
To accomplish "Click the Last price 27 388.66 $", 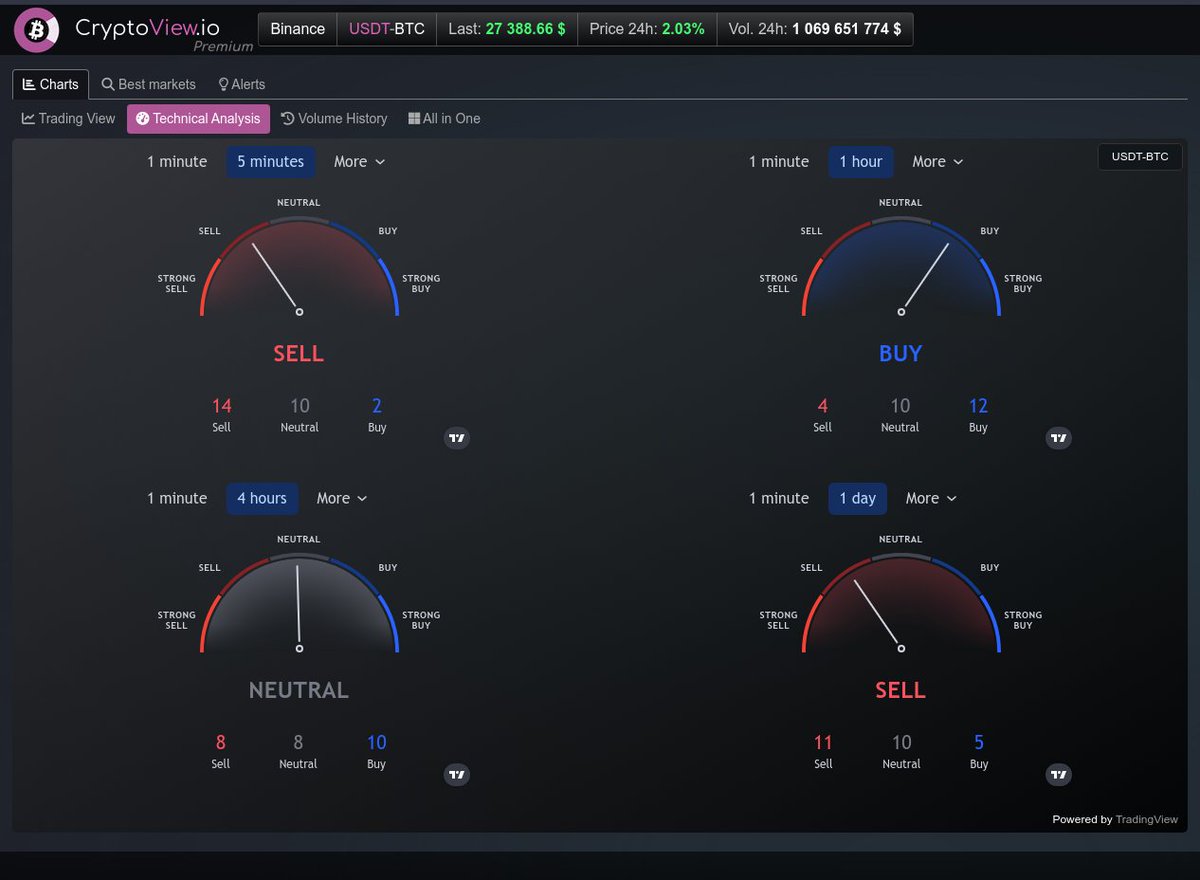I will 507,29.
